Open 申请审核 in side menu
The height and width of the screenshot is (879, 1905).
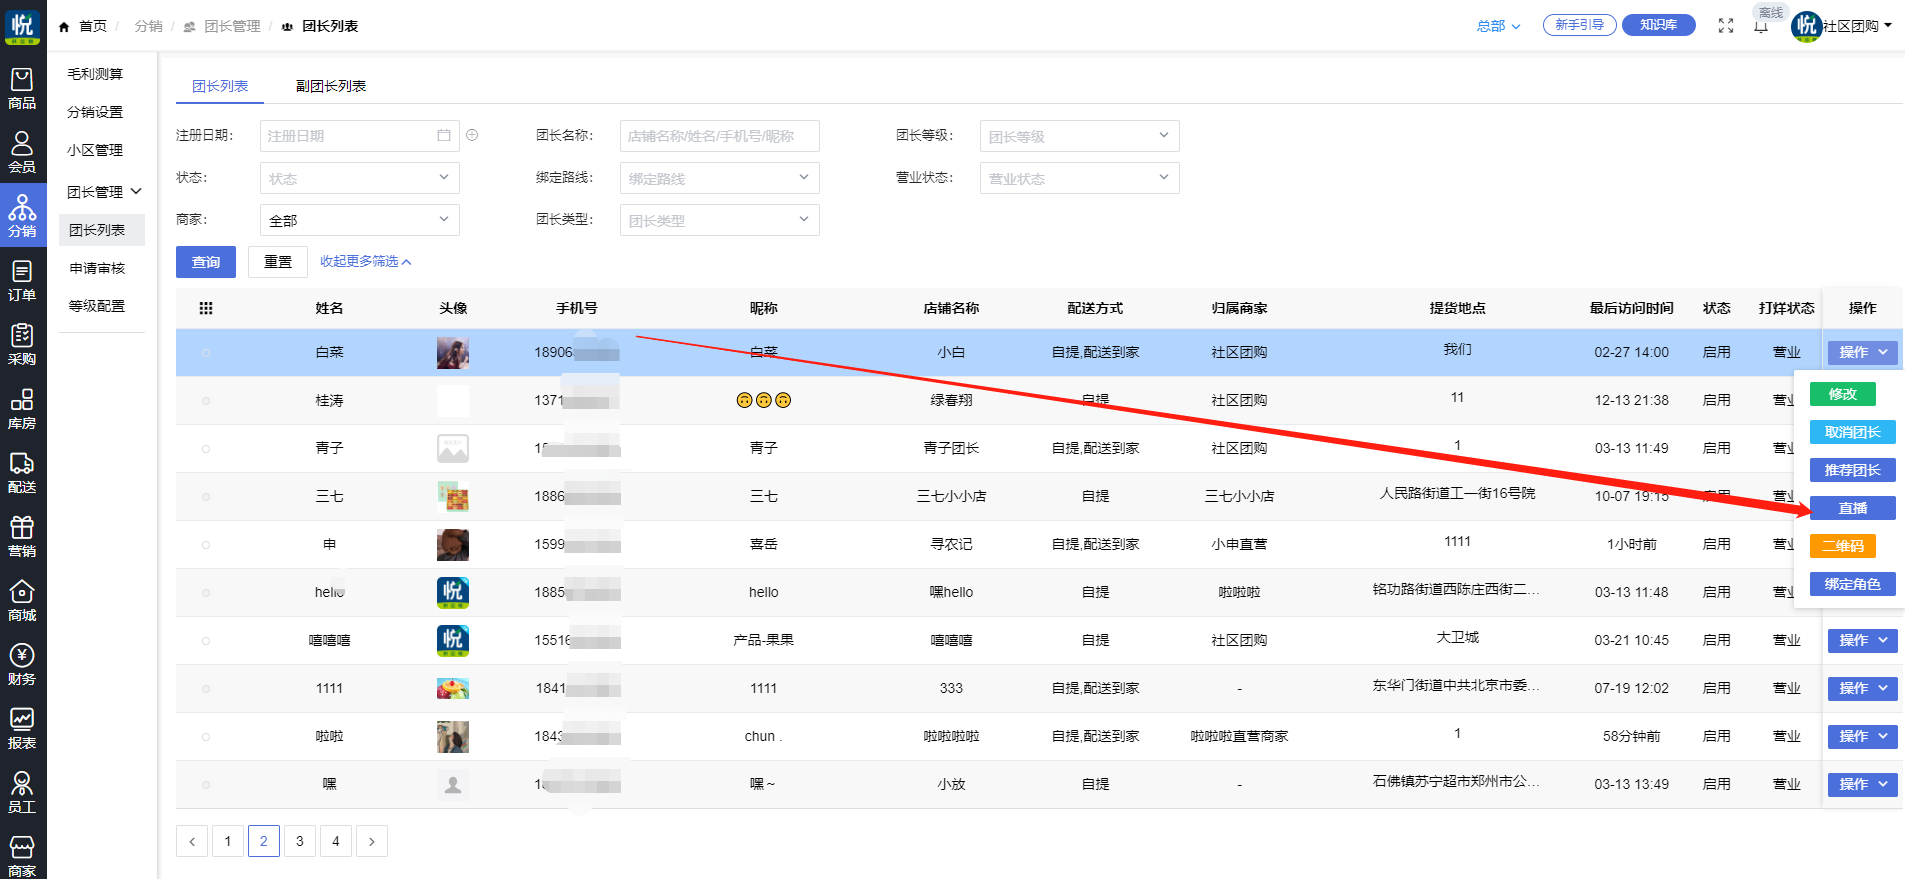[x=97, y=268]
